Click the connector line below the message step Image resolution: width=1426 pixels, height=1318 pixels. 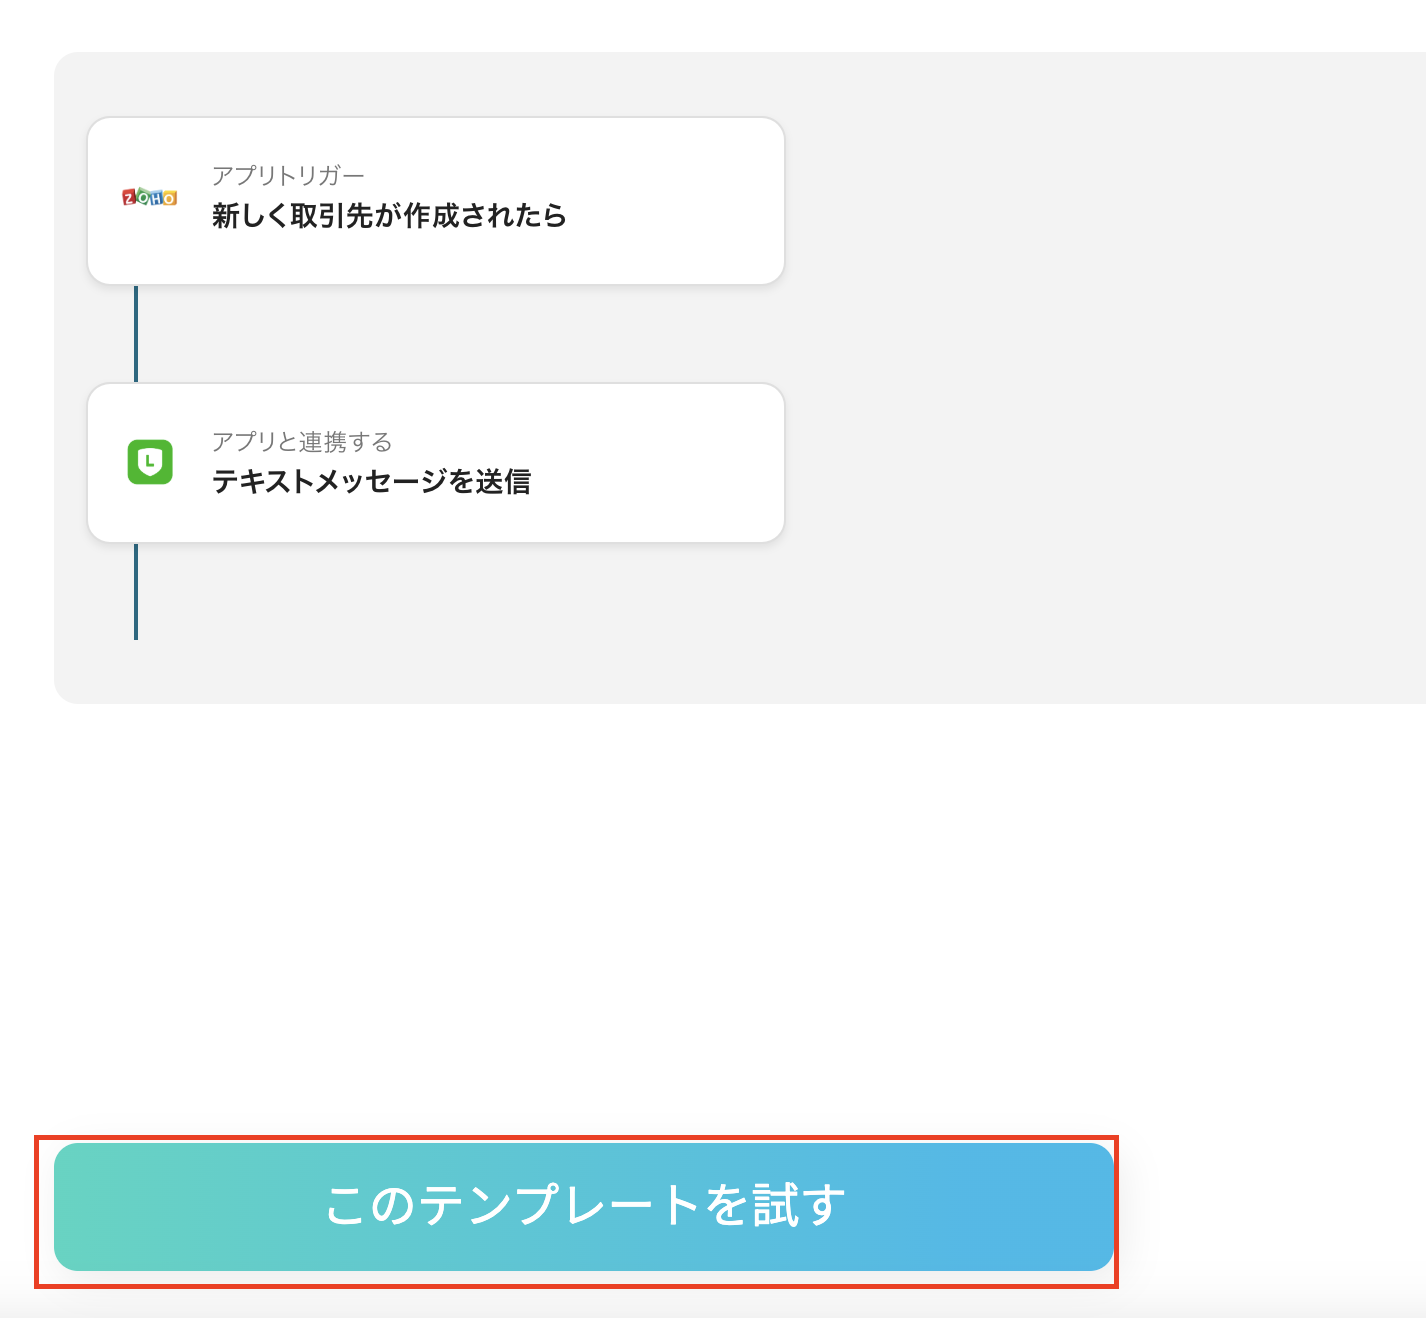(x=136, y=592)
